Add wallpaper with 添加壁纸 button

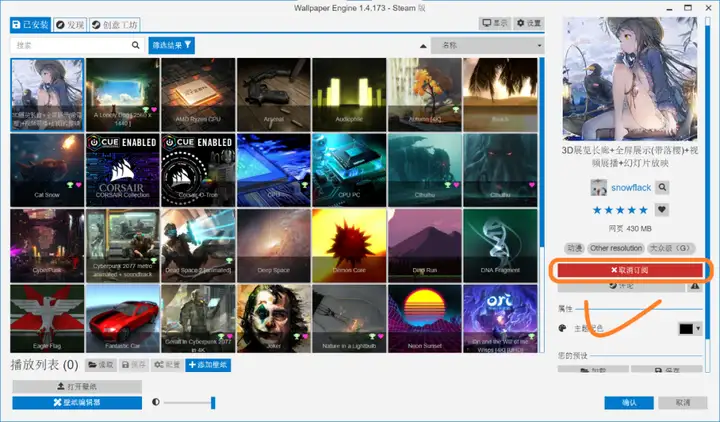pyautogui.click(x=208, y=365)
